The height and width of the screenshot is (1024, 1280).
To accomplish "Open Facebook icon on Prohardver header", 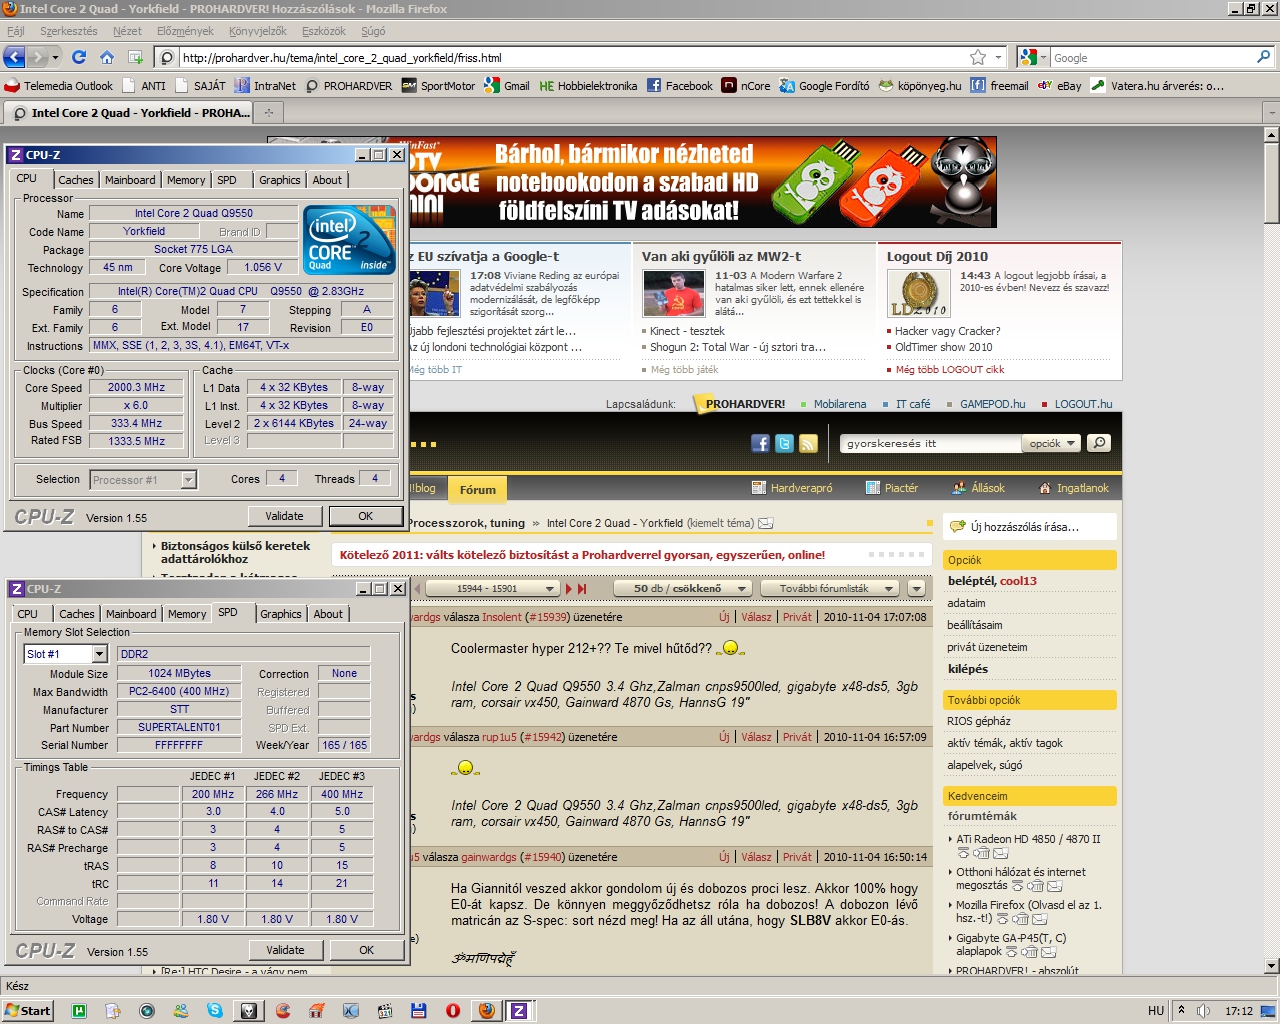I will pos(760,443).
